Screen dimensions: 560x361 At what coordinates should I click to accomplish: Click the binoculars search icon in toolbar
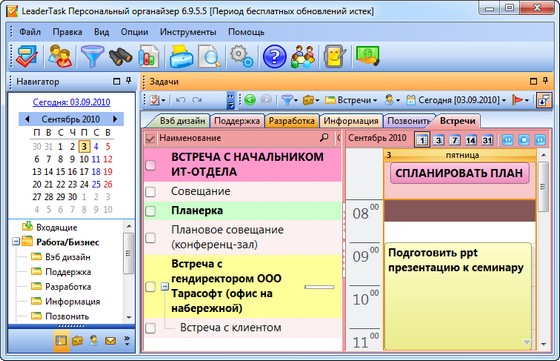click(x=120, y=56)
